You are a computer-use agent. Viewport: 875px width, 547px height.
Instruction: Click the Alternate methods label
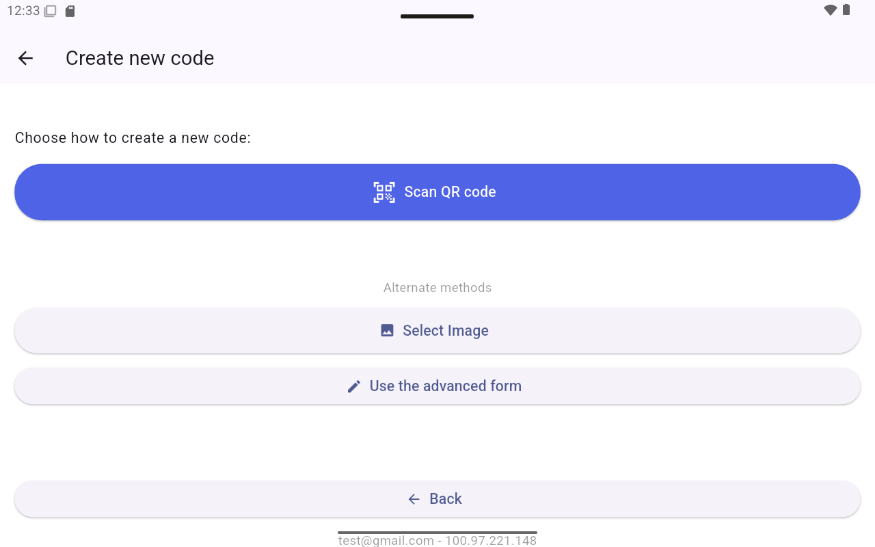point(438,288)
